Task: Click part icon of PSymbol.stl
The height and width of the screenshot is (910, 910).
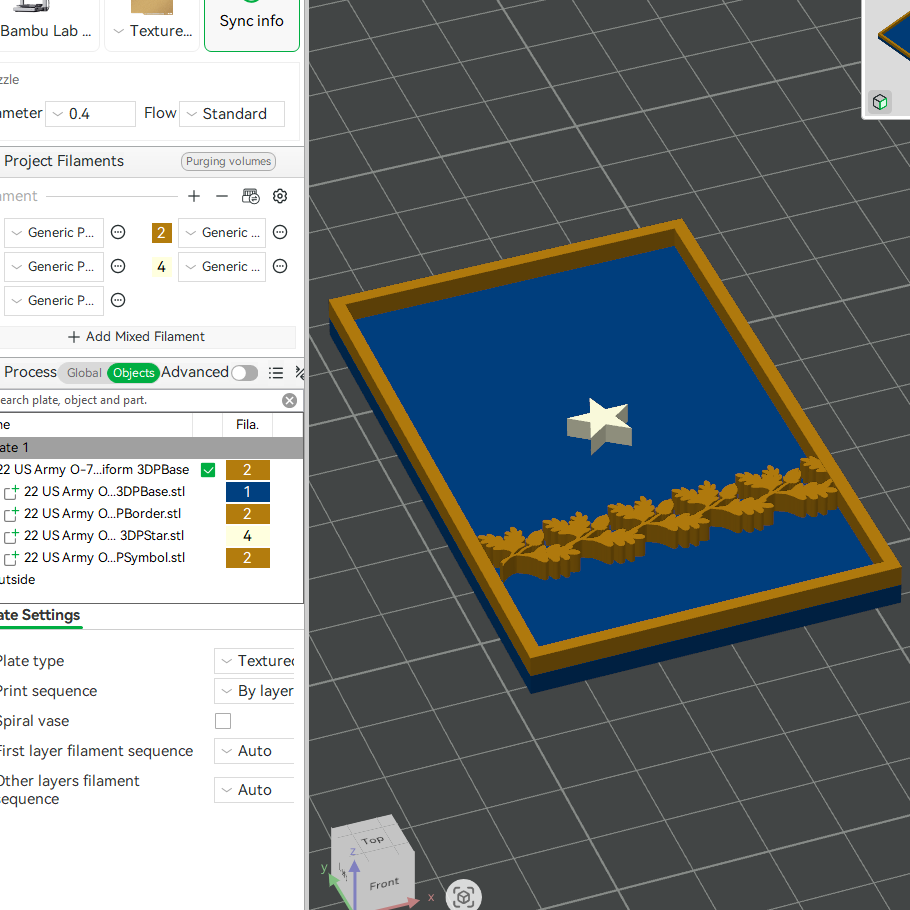Action: point(11,558)
